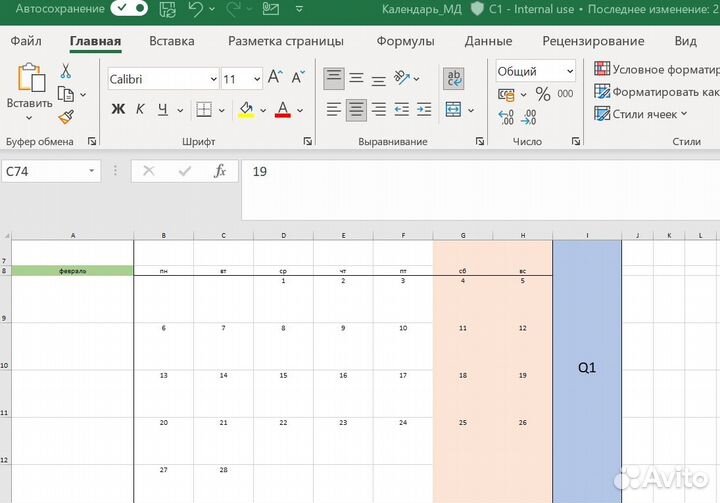Open Customize Quick Access Toolbar menu
The width and height of the screenshot is (720, 503).
coord(299,9)
